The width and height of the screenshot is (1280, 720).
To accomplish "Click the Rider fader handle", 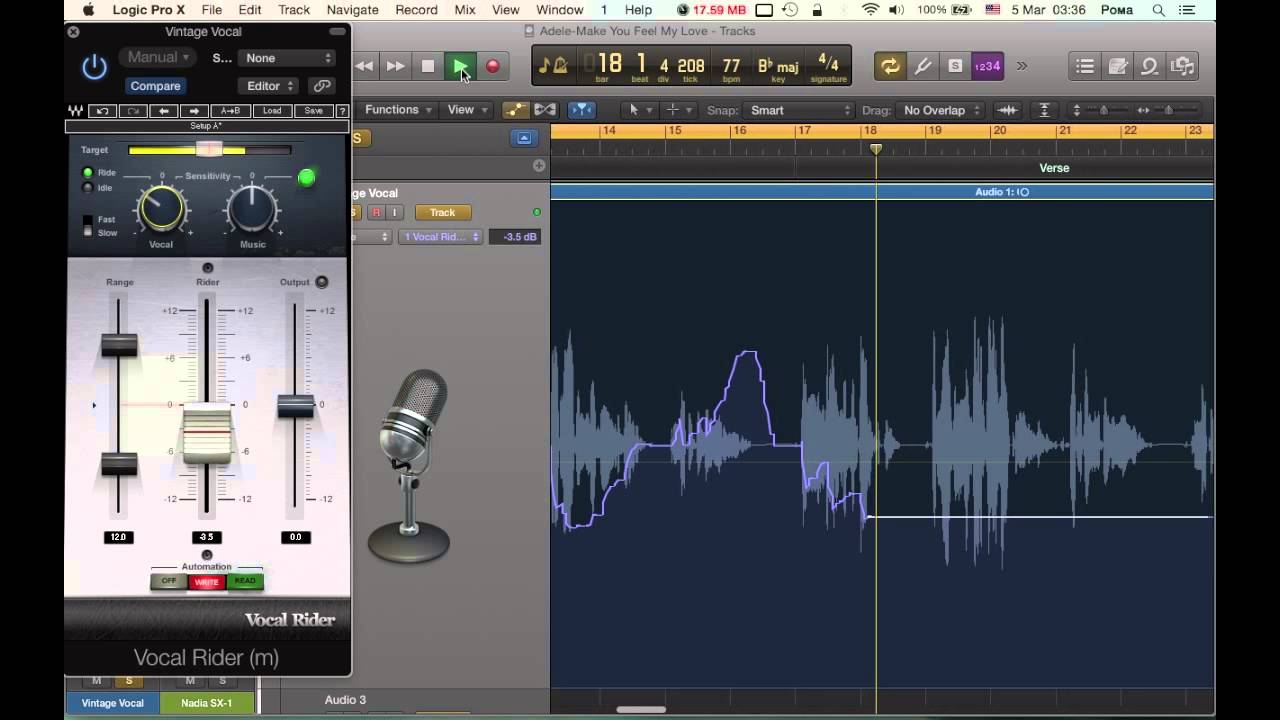I will [207, 432].
